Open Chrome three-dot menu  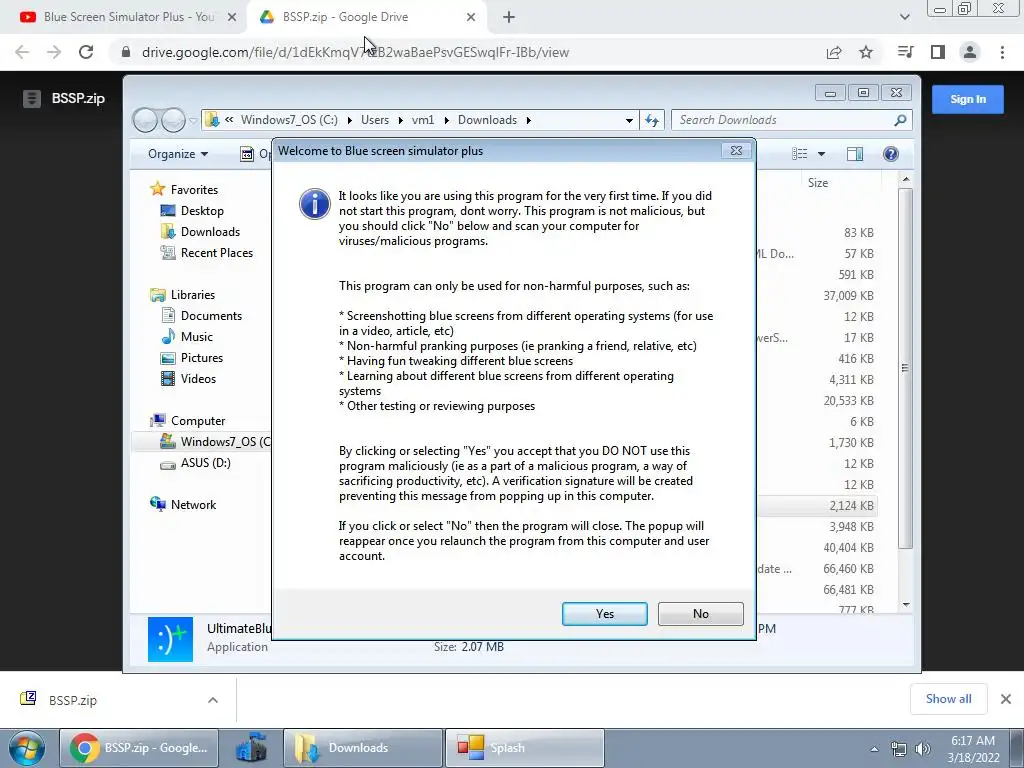coord(1002,52)
